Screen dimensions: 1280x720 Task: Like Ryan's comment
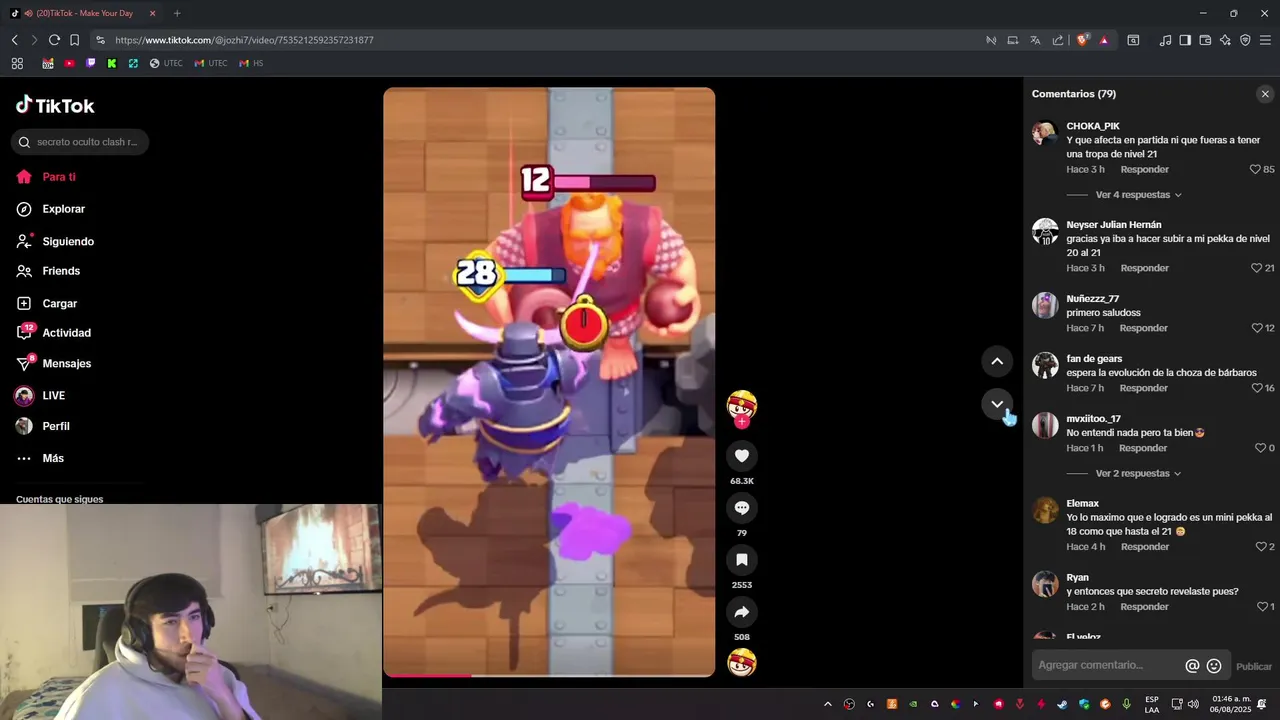click(x=1264, y=607)
